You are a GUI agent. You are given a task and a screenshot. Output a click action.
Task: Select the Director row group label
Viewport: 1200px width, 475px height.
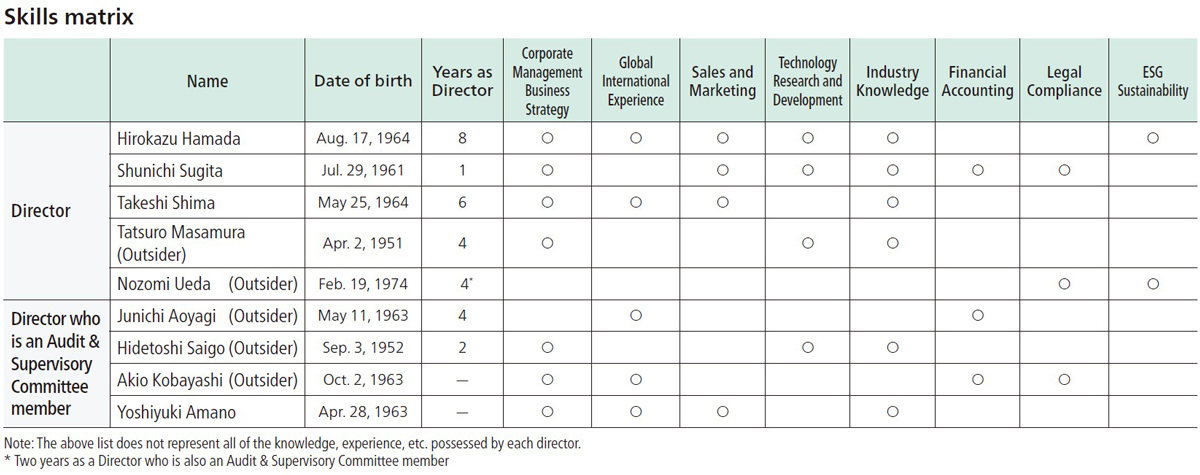tap(41, 212)
